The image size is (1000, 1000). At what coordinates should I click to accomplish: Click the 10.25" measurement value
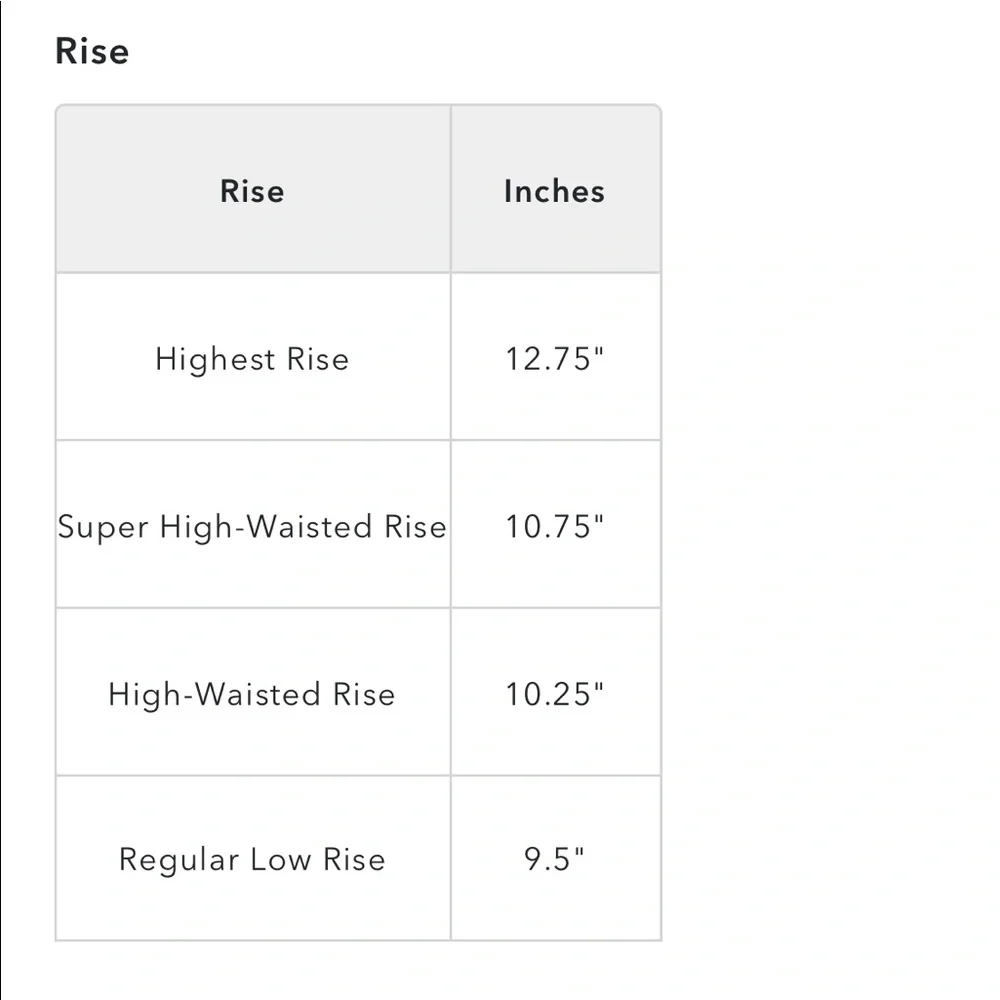pyautogui.click(x=555, y=694)
